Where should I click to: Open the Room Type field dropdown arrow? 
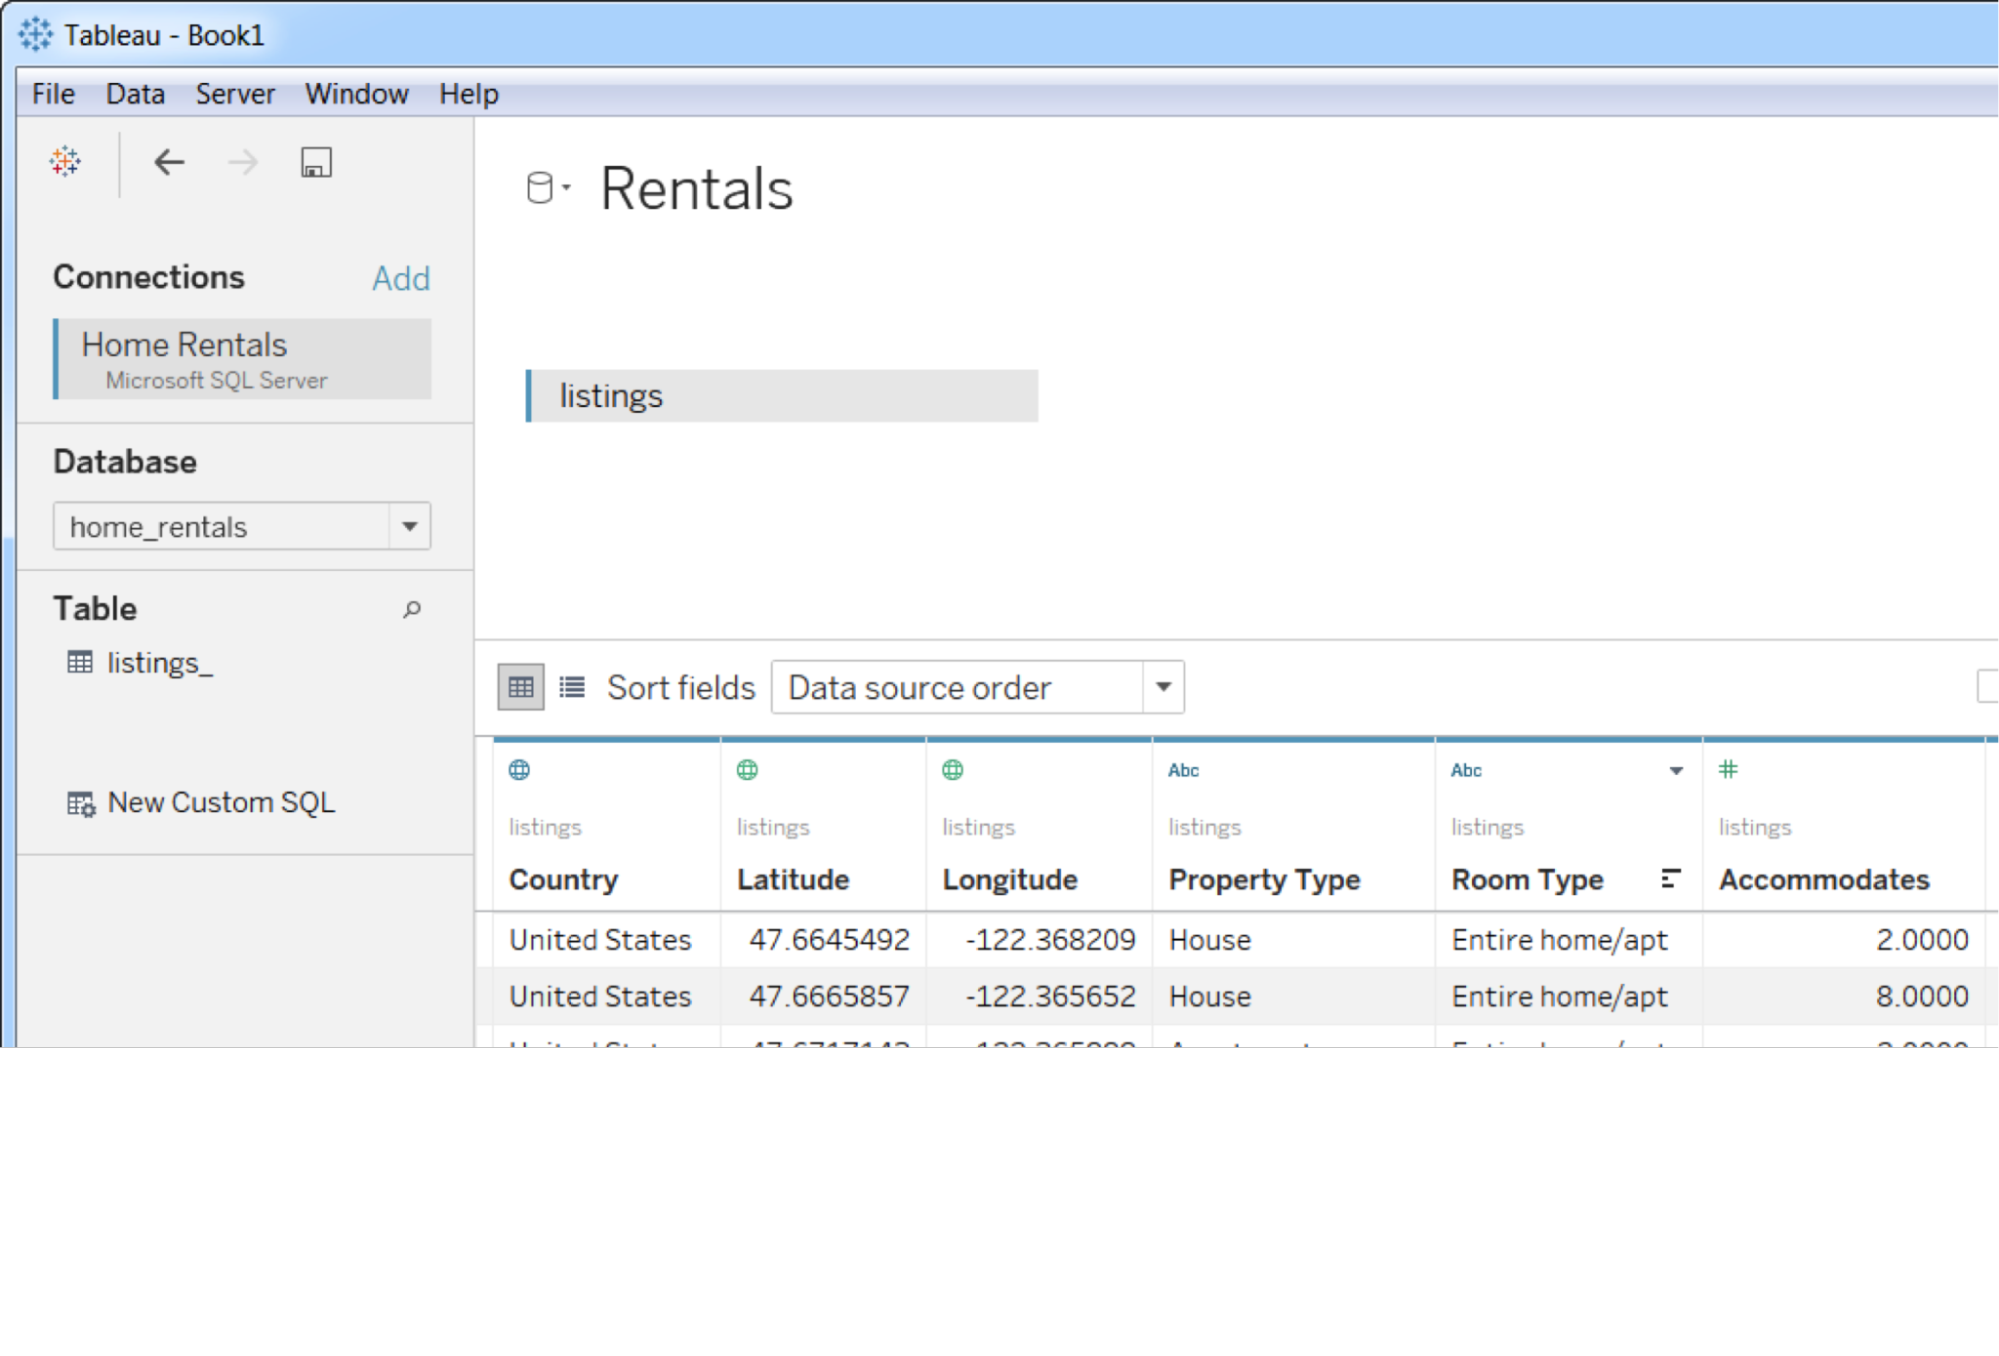click(1677, 770)
